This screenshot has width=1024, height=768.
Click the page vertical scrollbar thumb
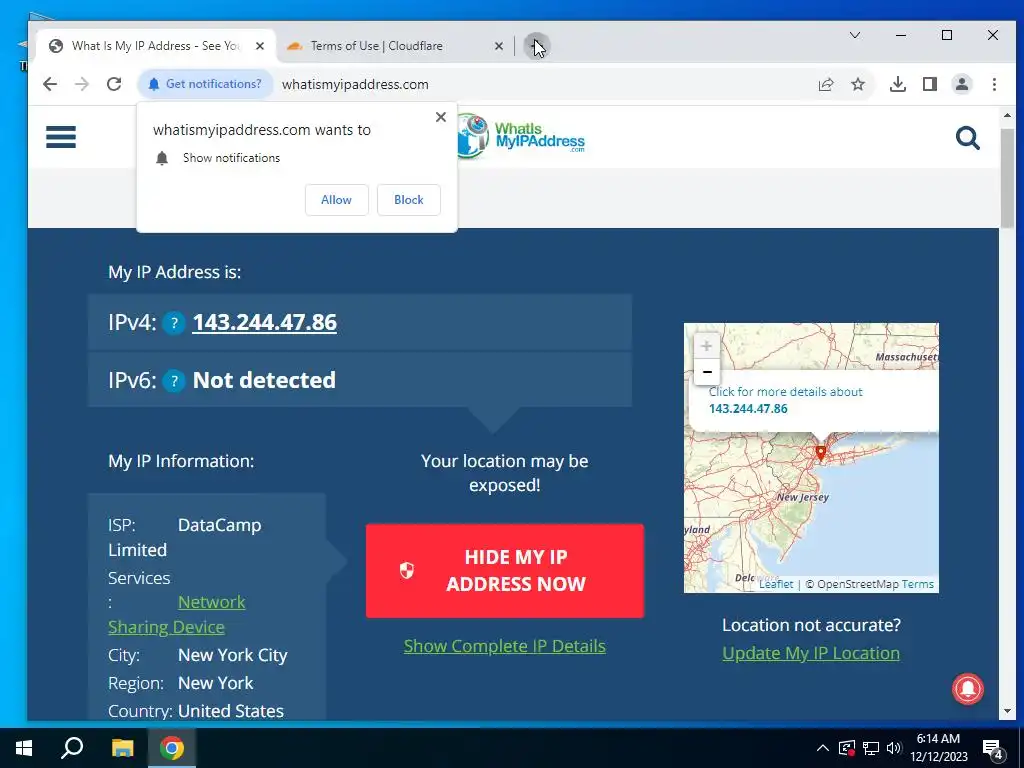click(x=1007, y=178)
